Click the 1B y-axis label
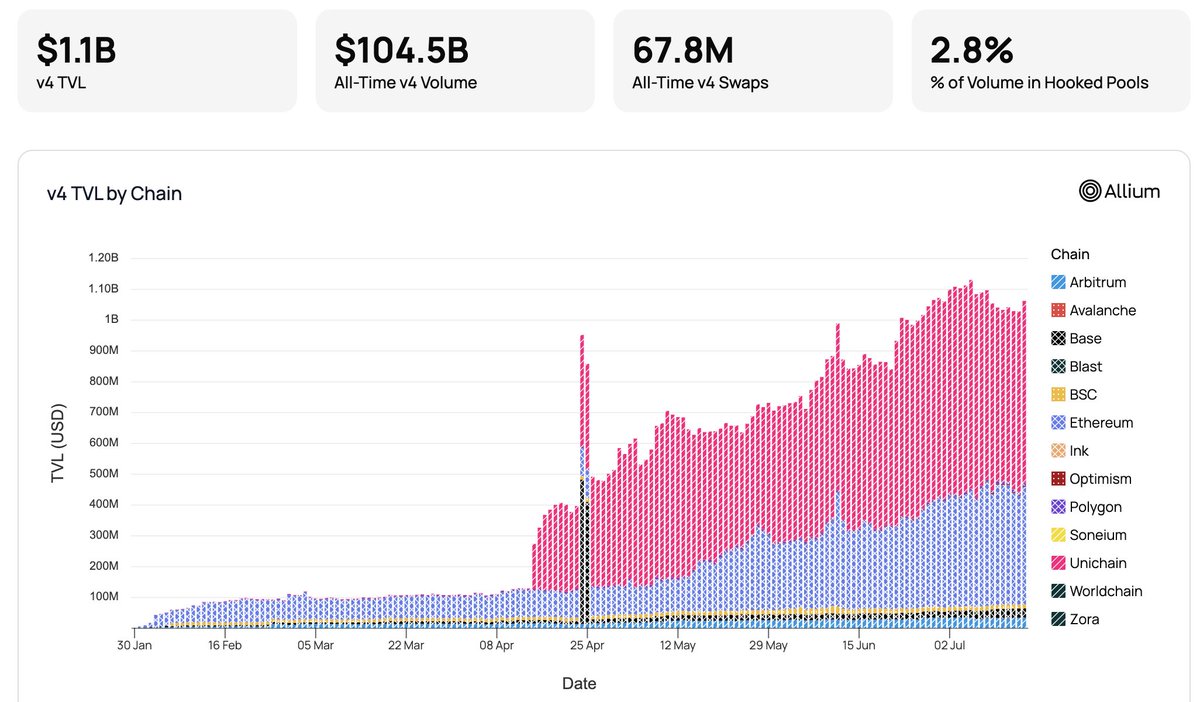 (110, 320)
